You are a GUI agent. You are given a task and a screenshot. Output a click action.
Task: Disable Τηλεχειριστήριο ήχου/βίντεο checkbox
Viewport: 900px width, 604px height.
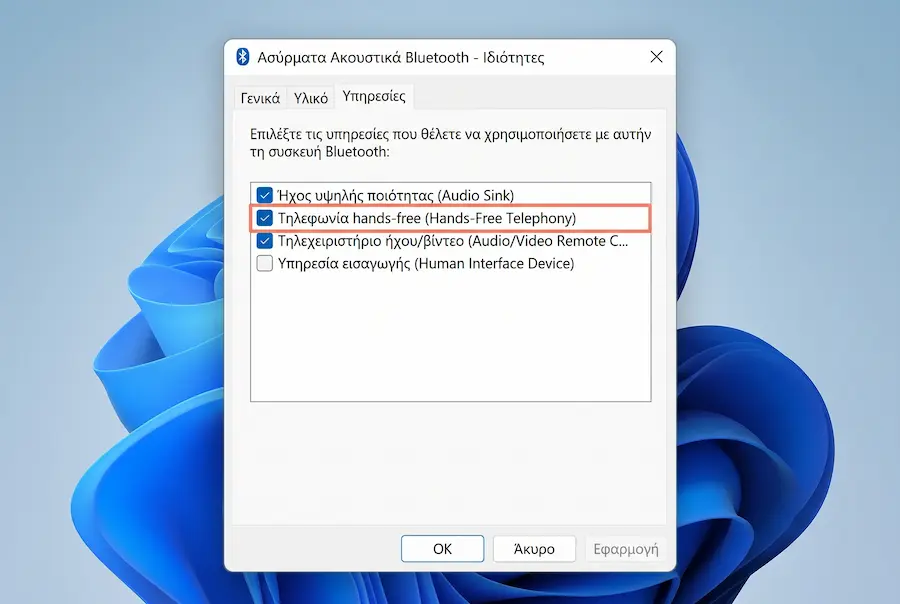point(265,241)
